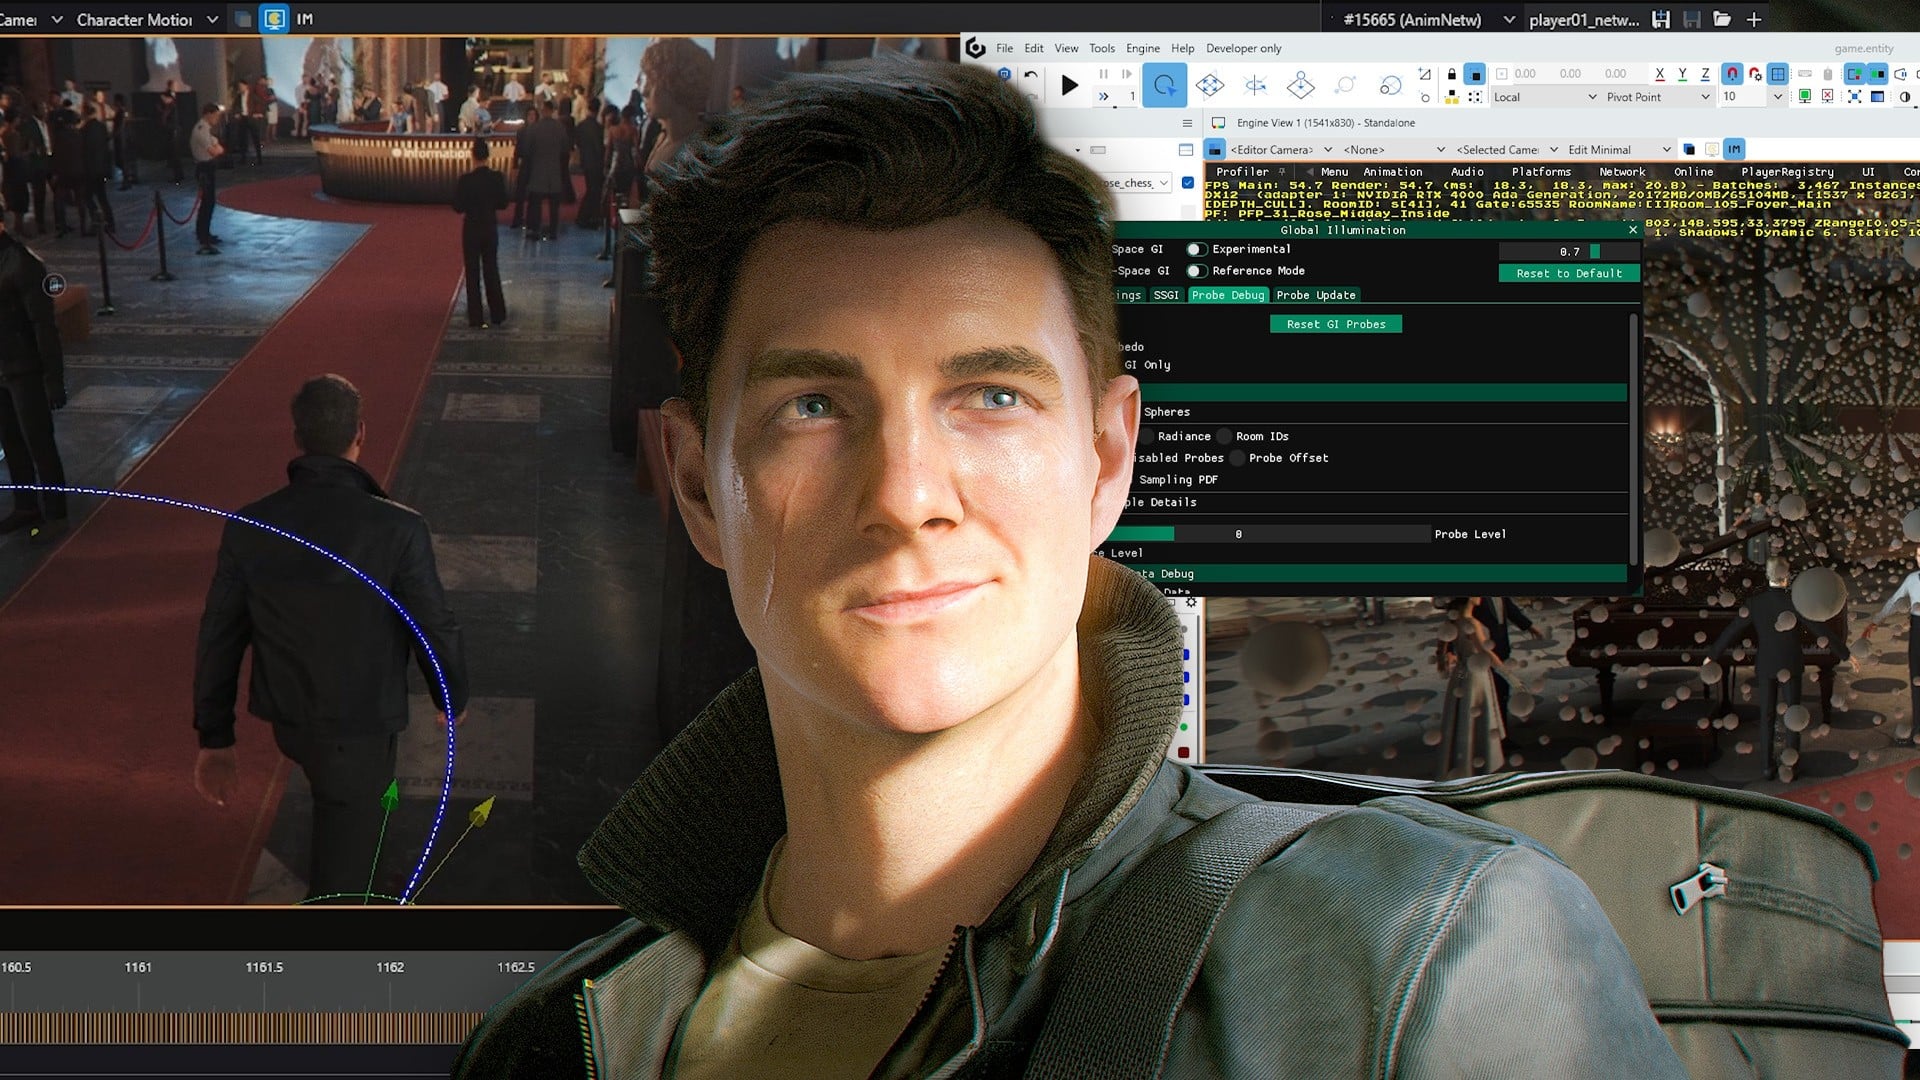Open the Network debug menu
This screenshot has width=1920, height=1080.
(x=1621, y=172)
